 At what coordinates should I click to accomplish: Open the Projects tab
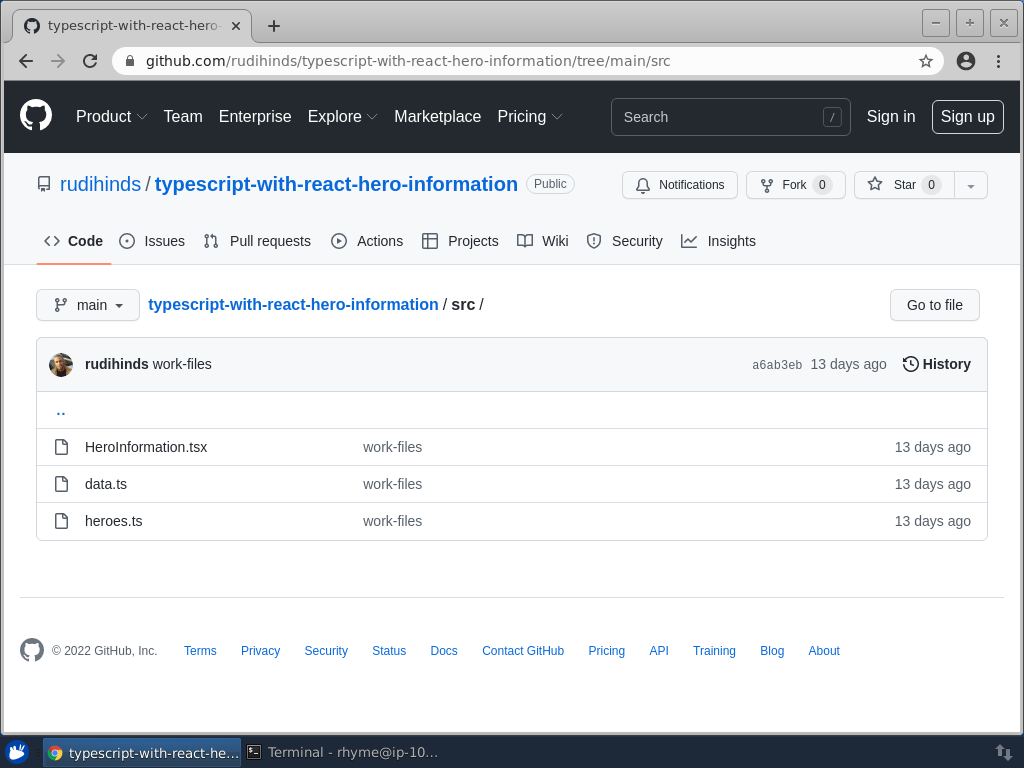pyautogui.click(x=460, y=241)
